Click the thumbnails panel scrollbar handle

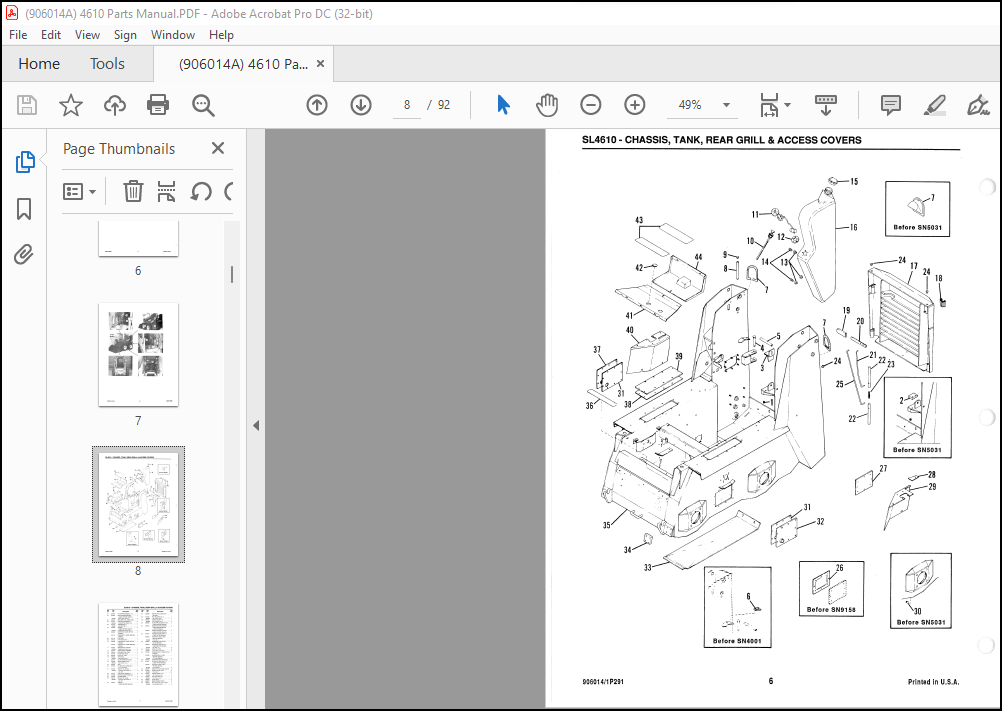[231, 275]
